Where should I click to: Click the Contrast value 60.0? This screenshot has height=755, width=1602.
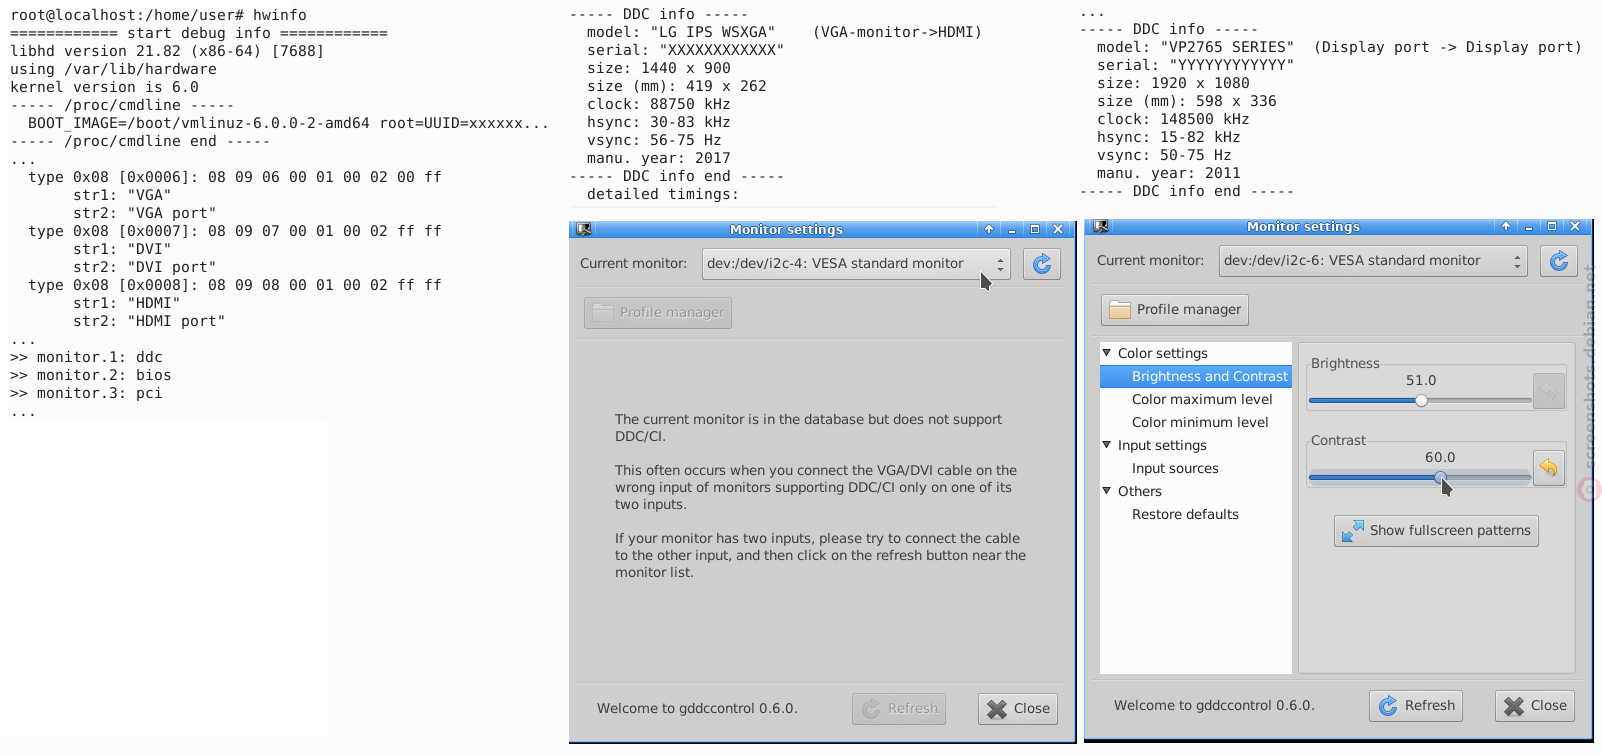1440,457
